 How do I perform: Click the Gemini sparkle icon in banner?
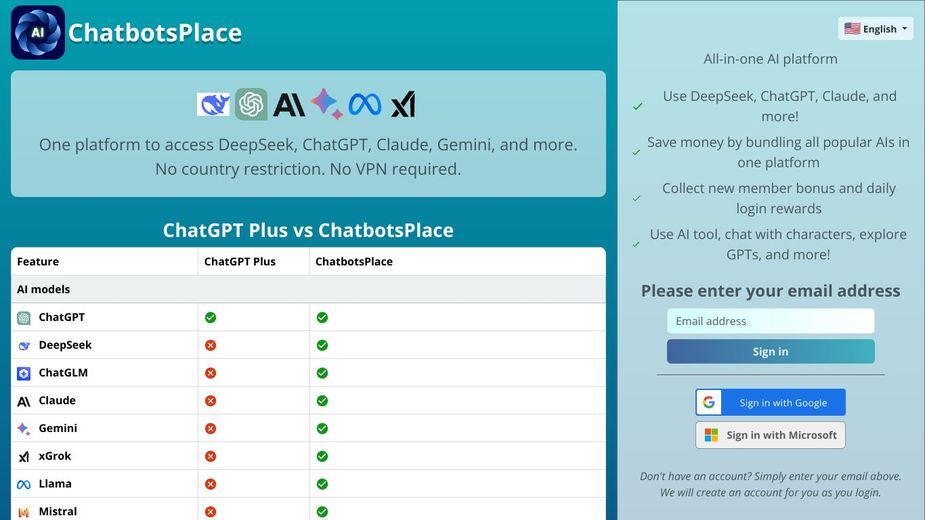(x=327, y=104)
